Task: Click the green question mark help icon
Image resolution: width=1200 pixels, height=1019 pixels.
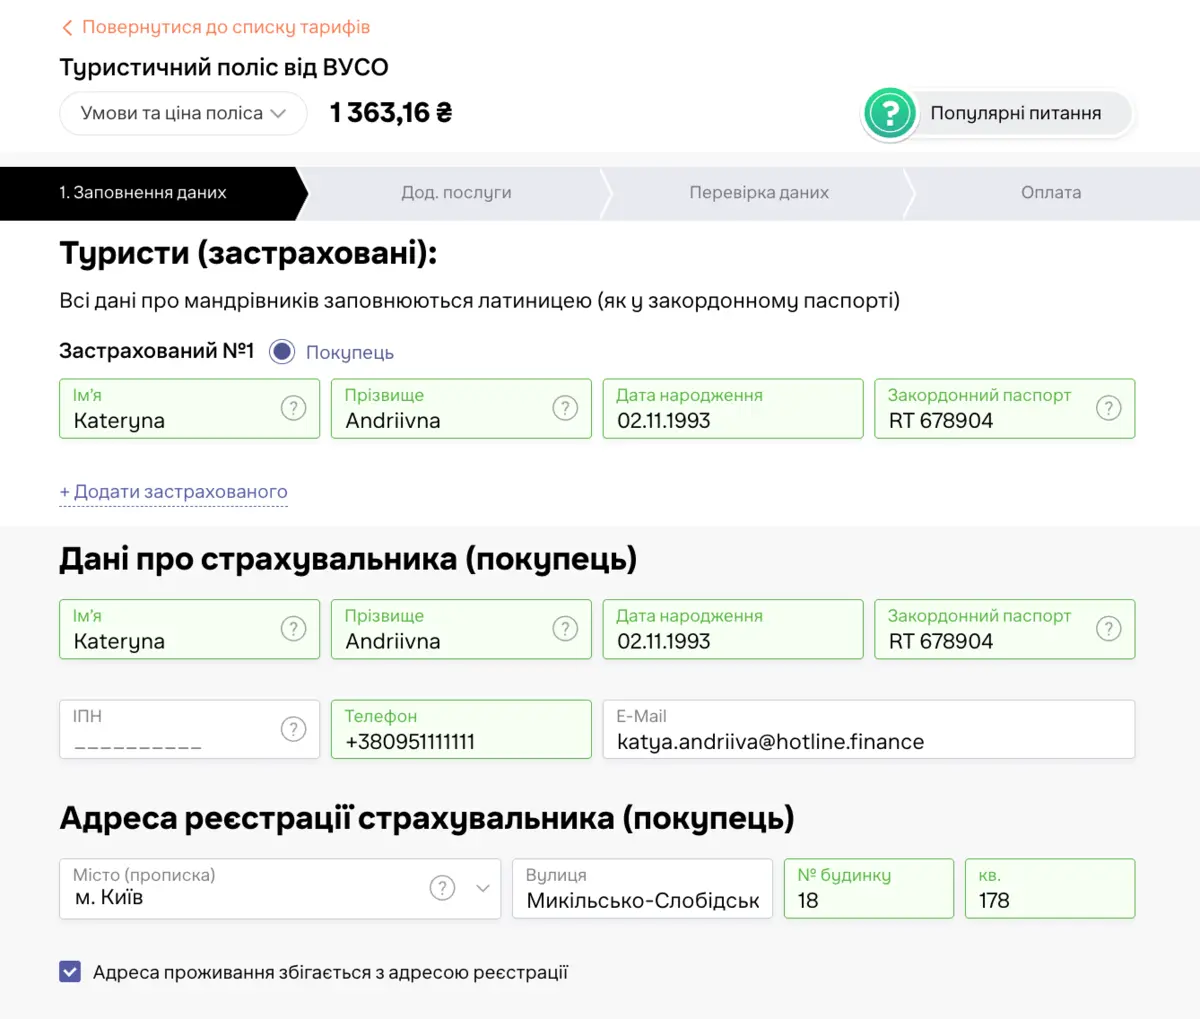Action: tap(889, 114)
